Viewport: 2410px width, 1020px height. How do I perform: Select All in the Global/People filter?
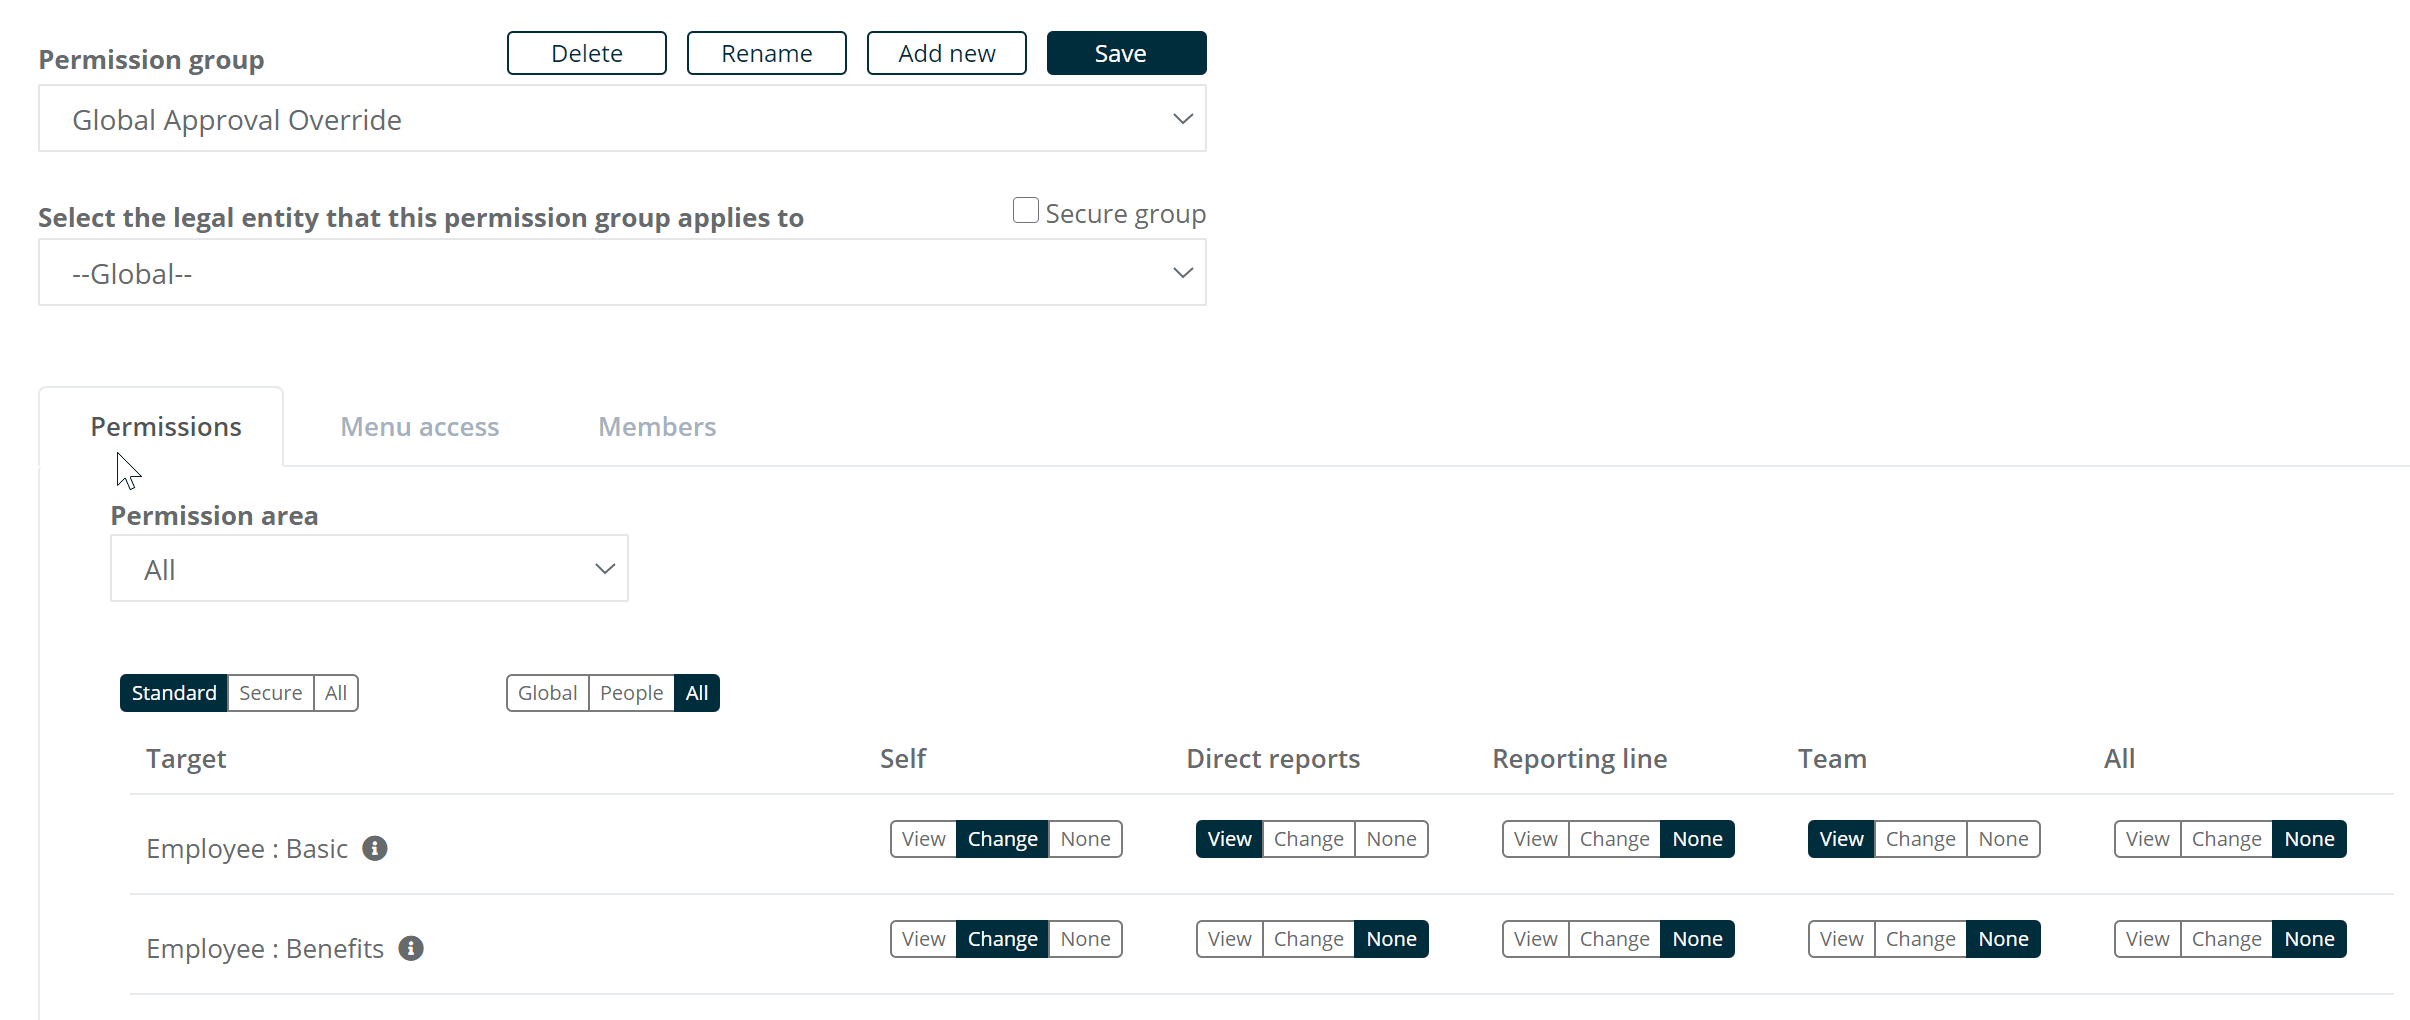pyautogui.click(x=697, y=693)
